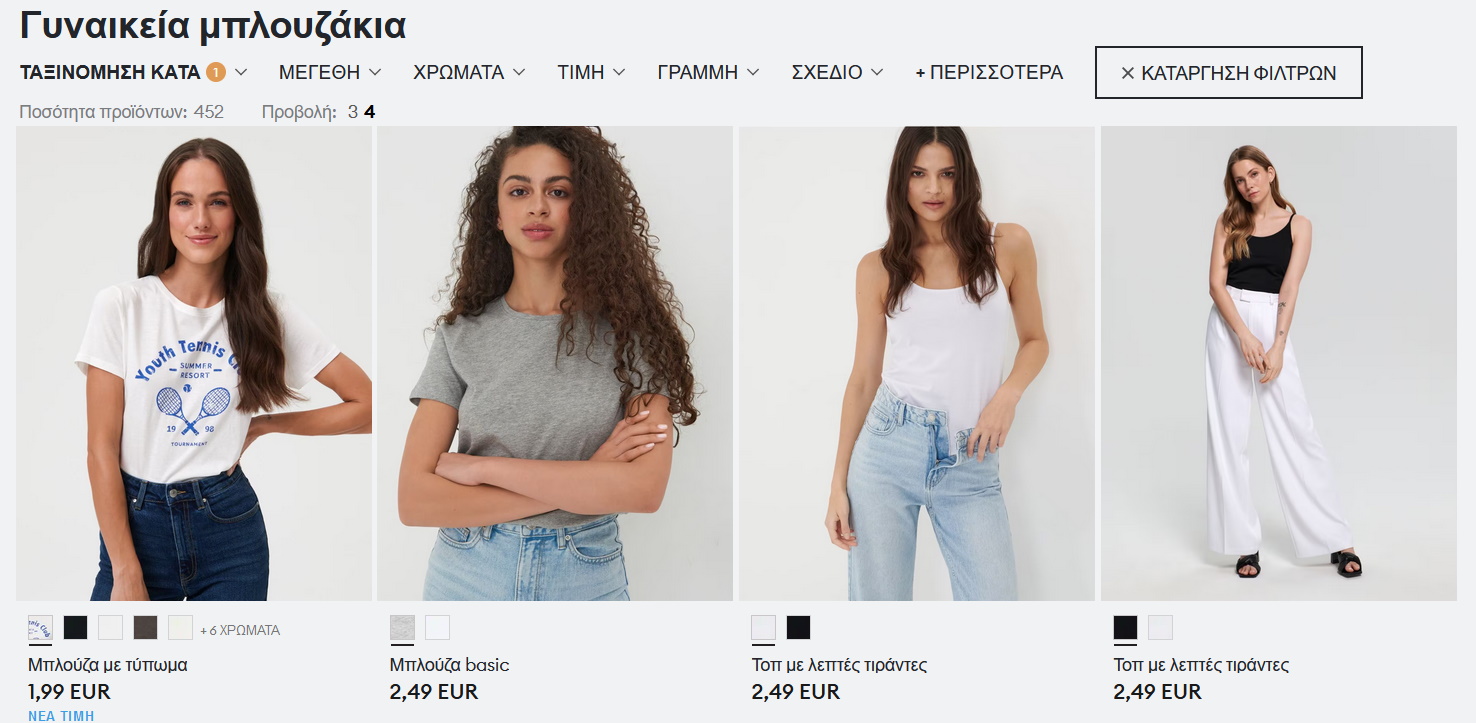
Task: Choose grey melange swatch for Μπλούζα basic
Action: [402, 628]
